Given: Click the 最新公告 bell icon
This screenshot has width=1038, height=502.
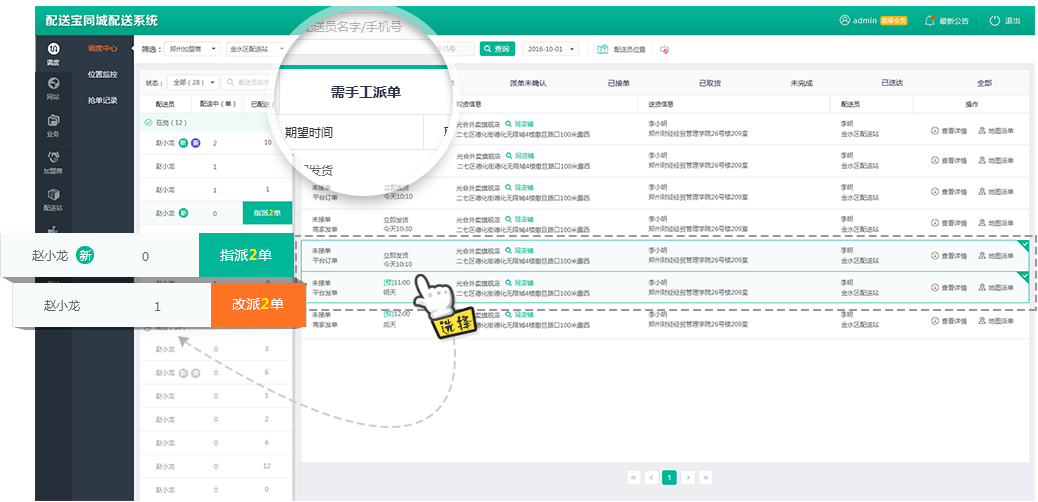Looking at the screenshot, I should (930, 20).
